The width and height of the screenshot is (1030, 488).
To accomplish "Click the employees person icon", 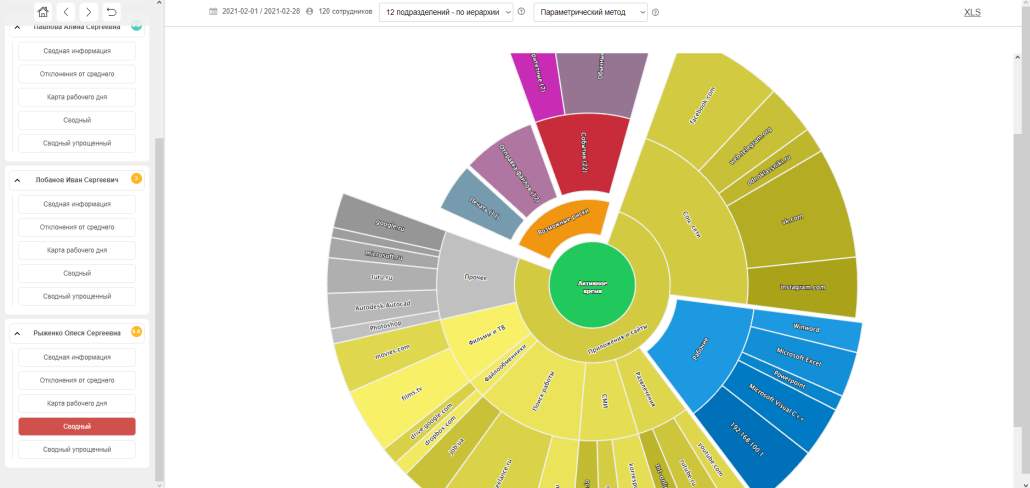I will pyautogui.click(x=309, y=12).
